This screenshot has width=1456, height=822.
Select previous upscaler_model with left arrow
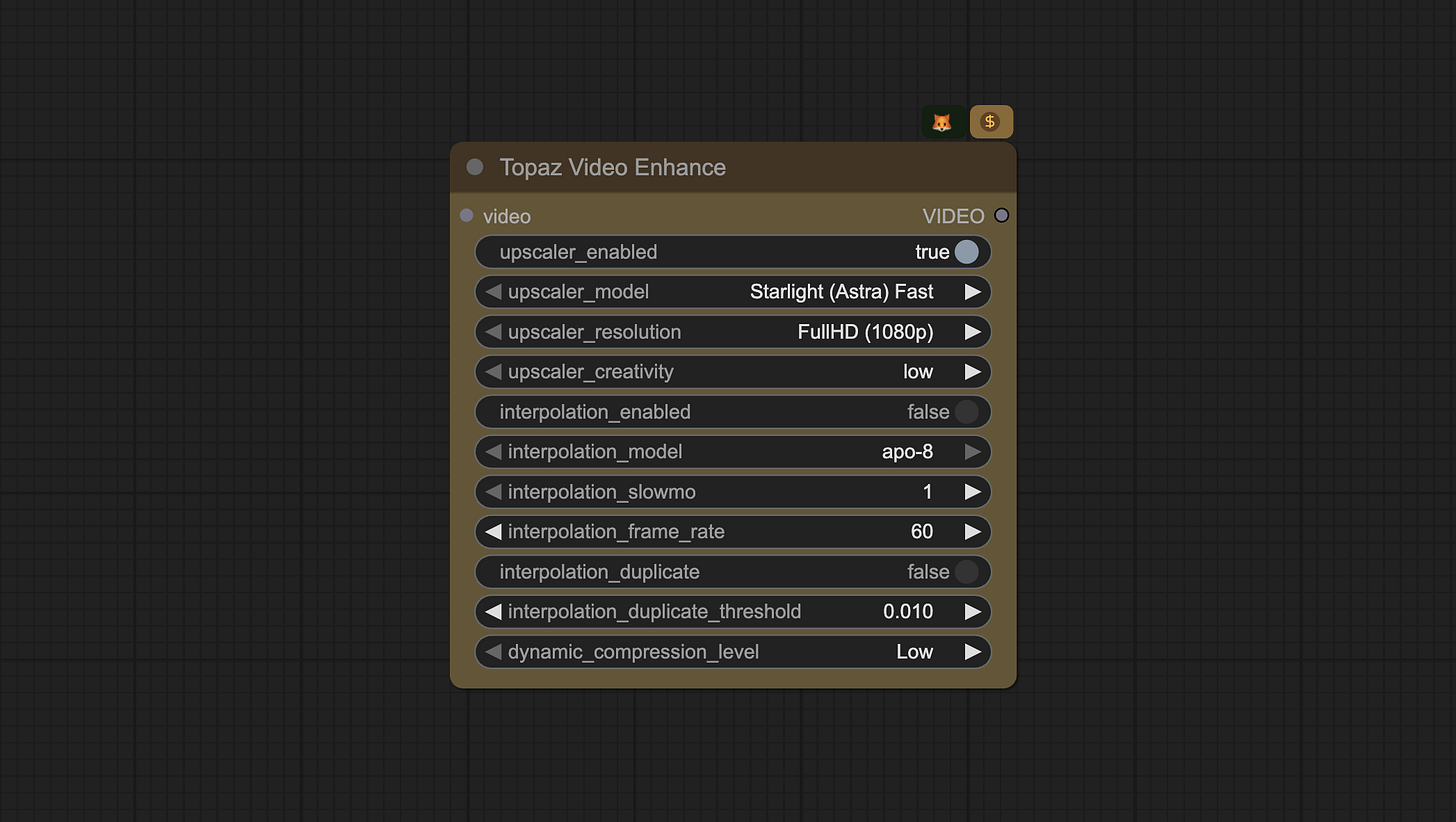493,292
